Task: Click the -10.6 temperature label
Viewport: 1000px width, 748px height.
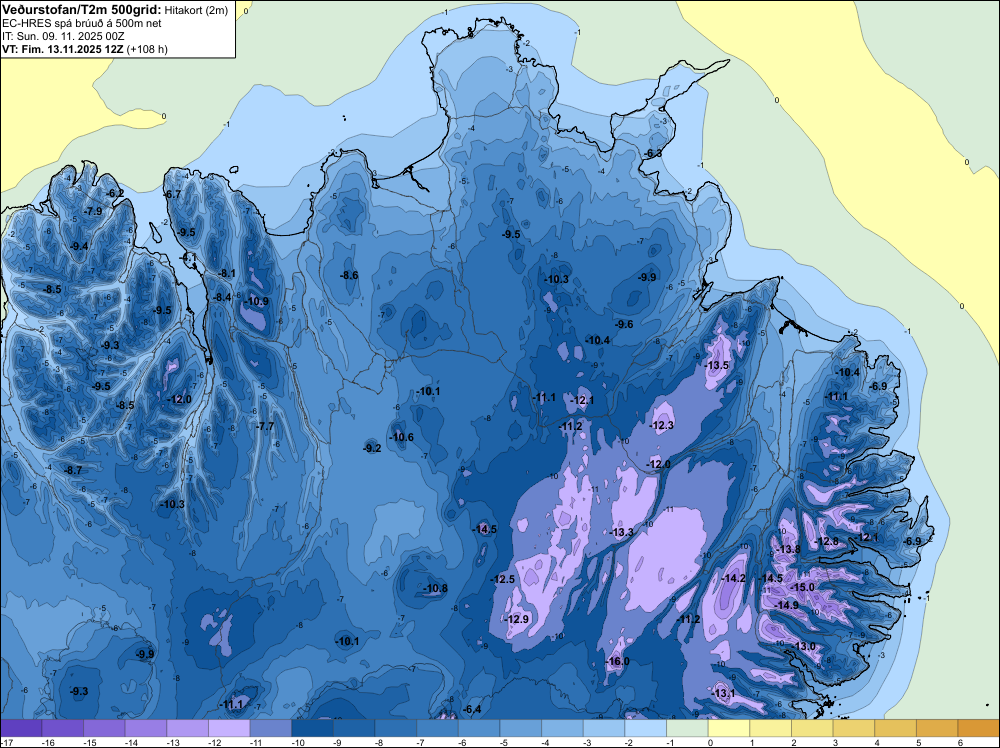Action: [x=402, y=437]
